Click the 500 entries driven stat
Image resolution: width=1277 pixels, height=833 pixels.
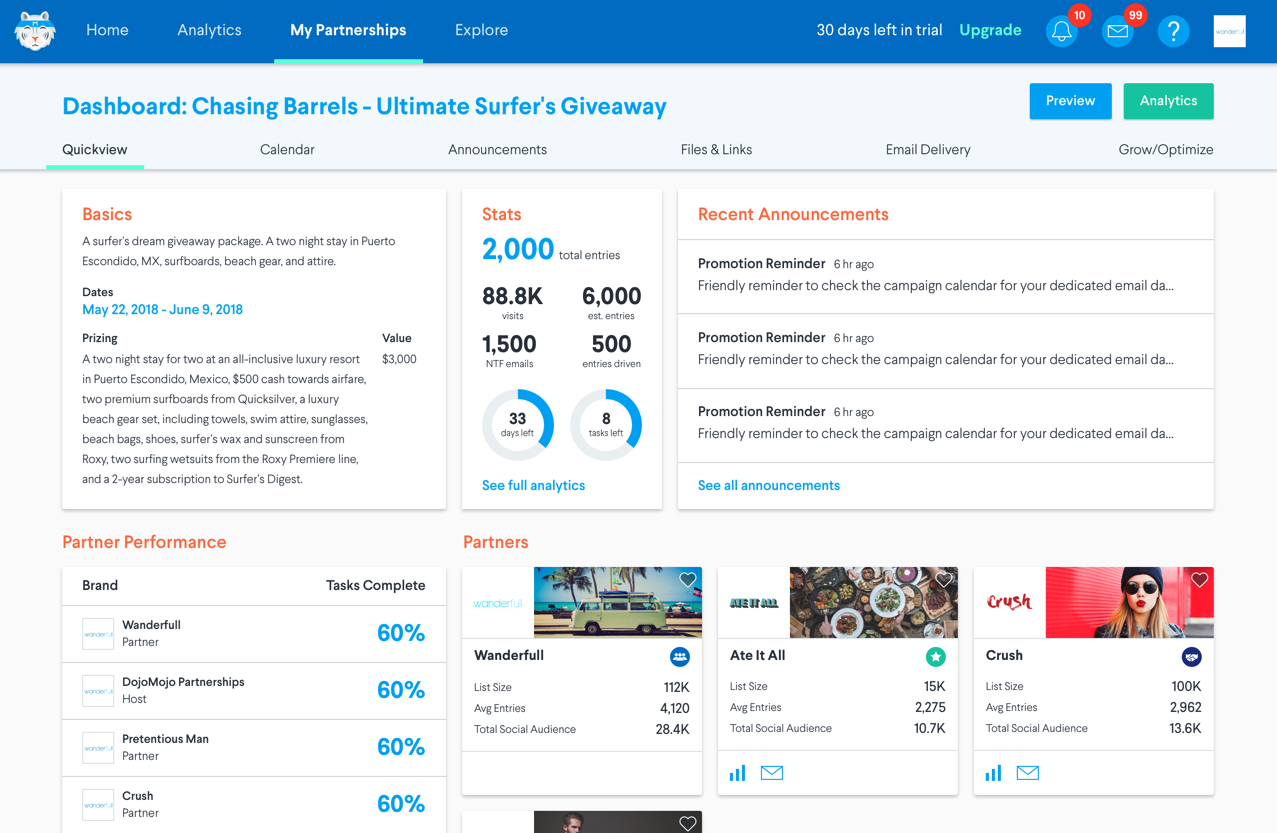pyautogui.click(x=611, y=350)
